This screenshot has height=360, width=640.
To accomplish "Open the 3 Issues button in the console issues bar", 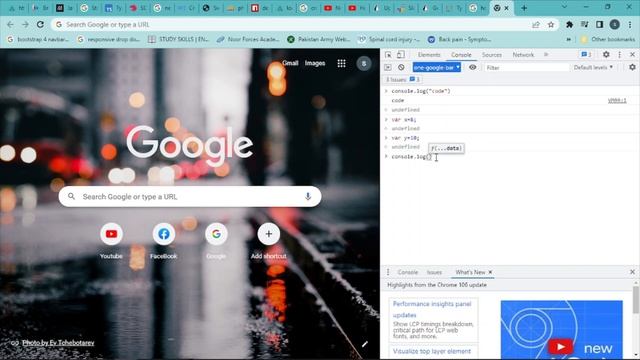I will point(402,80).
